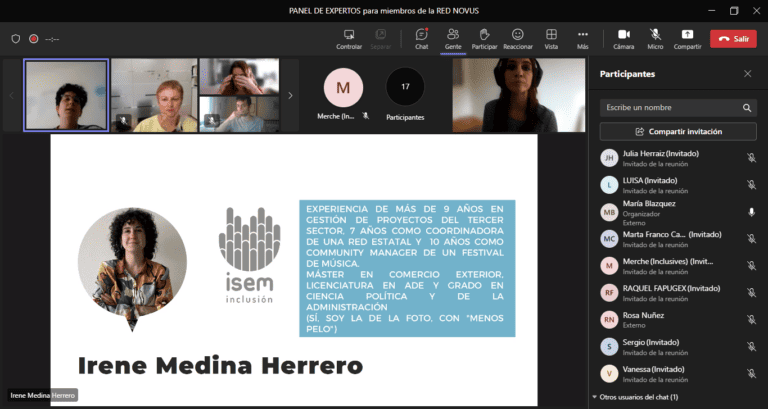The height and width of the screenshot is (409, 768).
Task: Open the 17 Participantes overflow tile
Action: [x=405, y=94]
